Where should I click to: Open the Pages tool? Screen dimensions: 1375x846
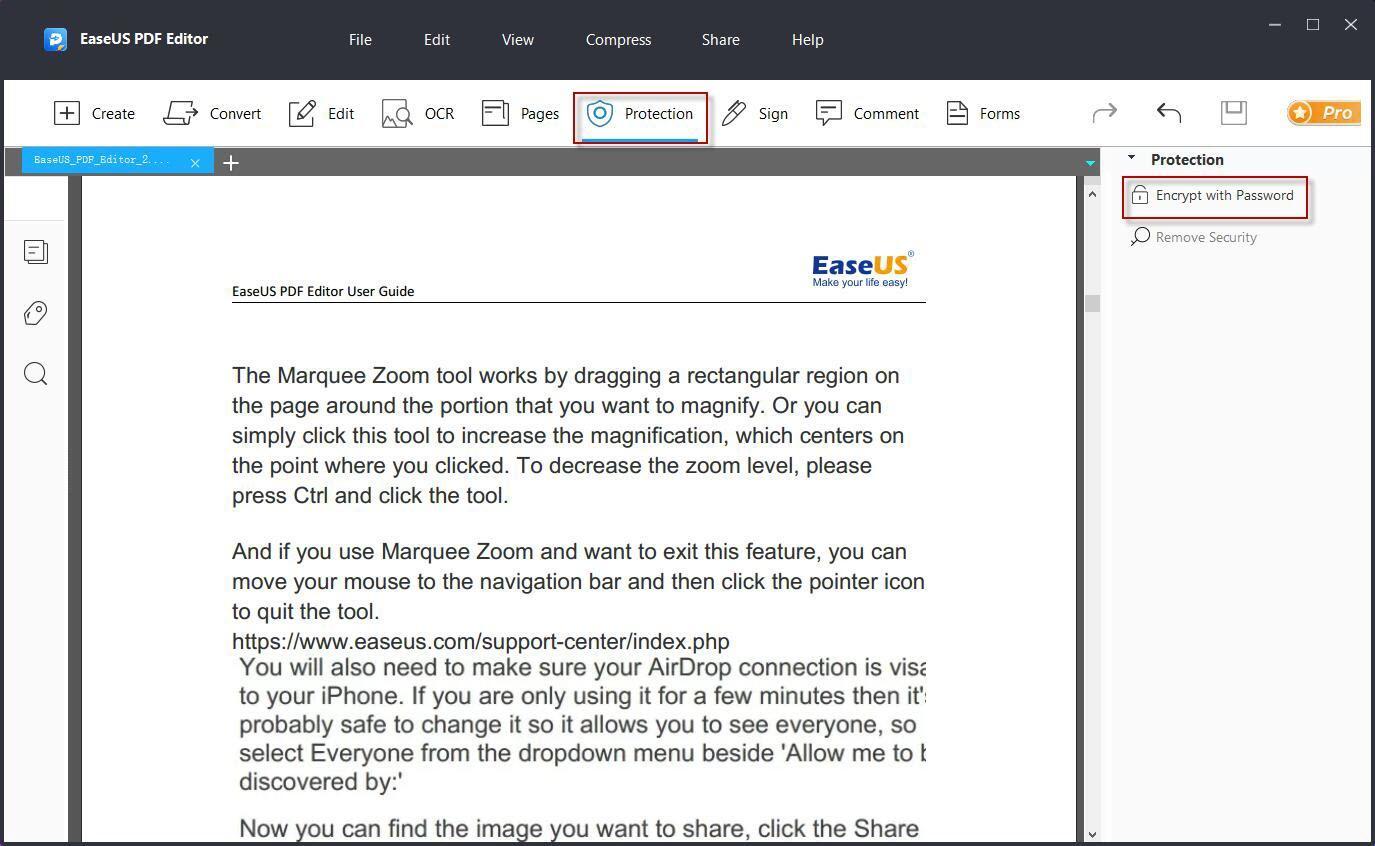pos(520,113)
